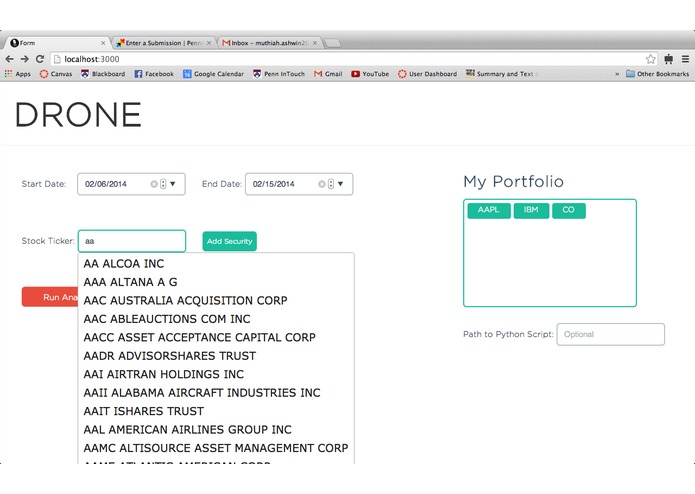
Task: Click the Add Security button
Action: pos(230,241)
